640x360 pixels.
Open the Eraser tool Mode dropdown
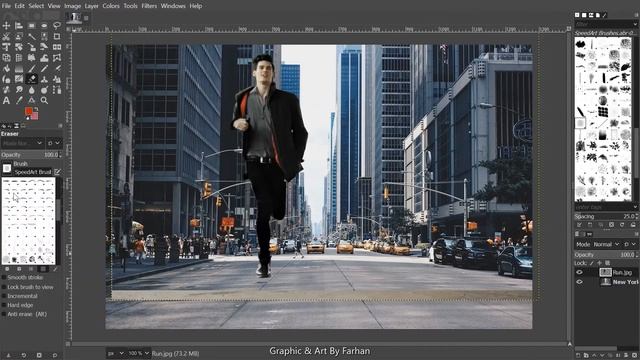coord(22,143)
